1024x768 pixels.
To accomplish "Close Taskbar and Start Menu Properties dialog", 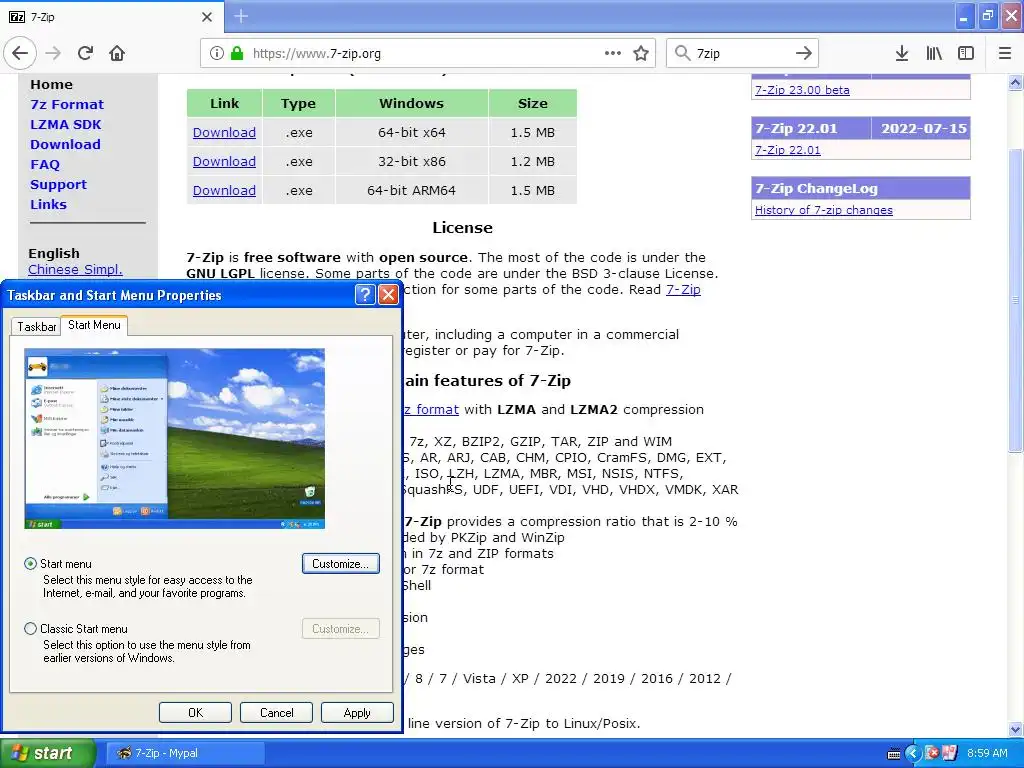I will pos(389,295).
